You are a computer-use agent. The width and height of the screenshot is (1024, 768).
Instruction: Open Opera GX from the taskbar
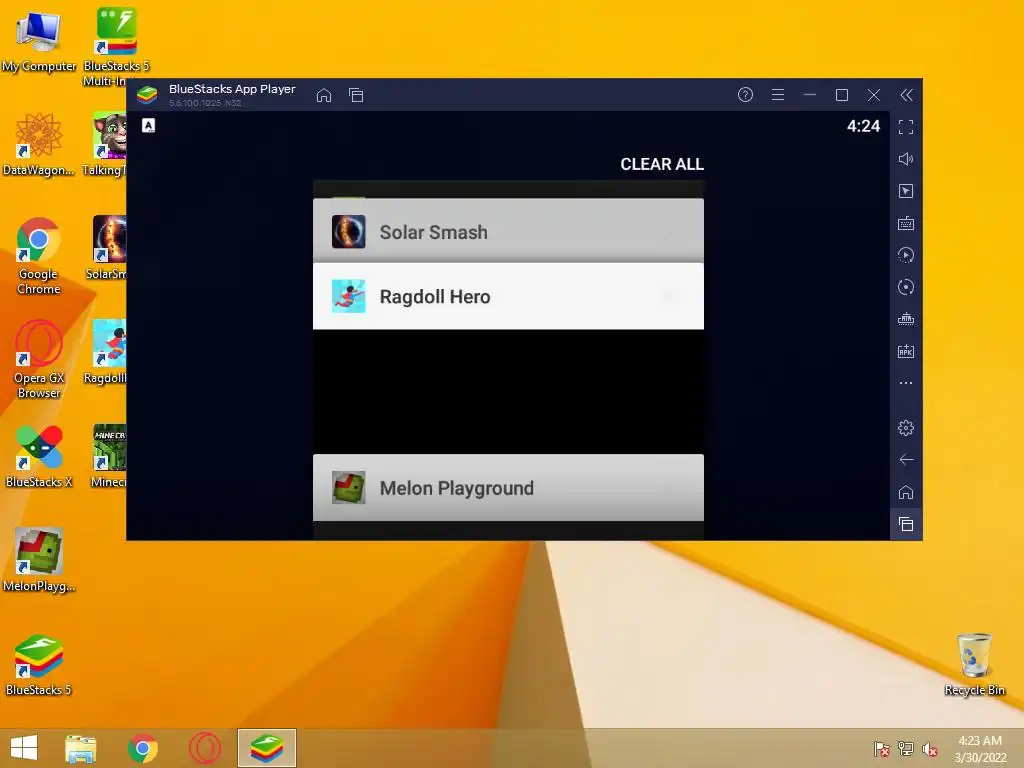click(x=204, y=748)
